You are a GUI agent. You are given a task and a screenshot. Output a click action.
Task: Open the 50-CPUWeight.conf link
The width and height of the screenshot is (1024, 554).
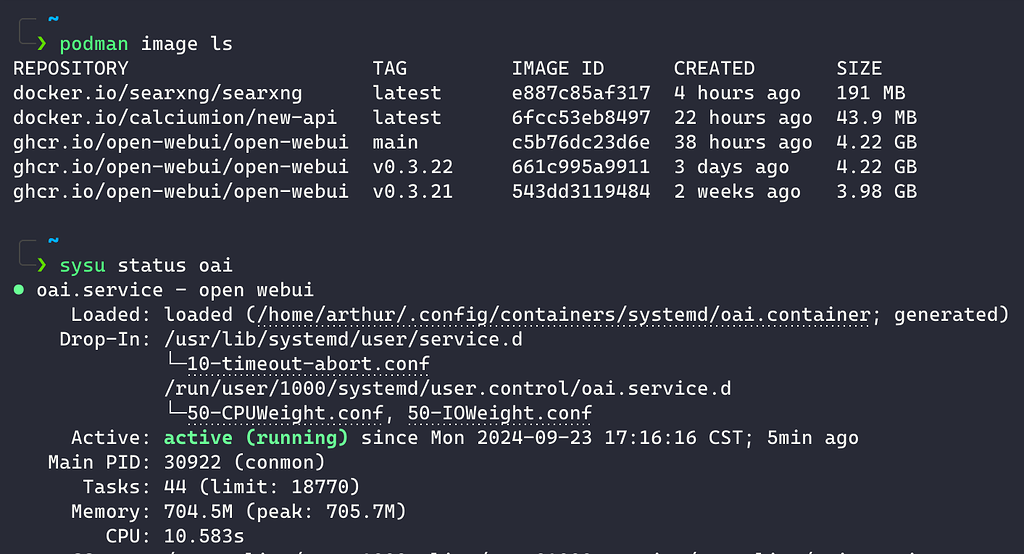pos(285,414)
